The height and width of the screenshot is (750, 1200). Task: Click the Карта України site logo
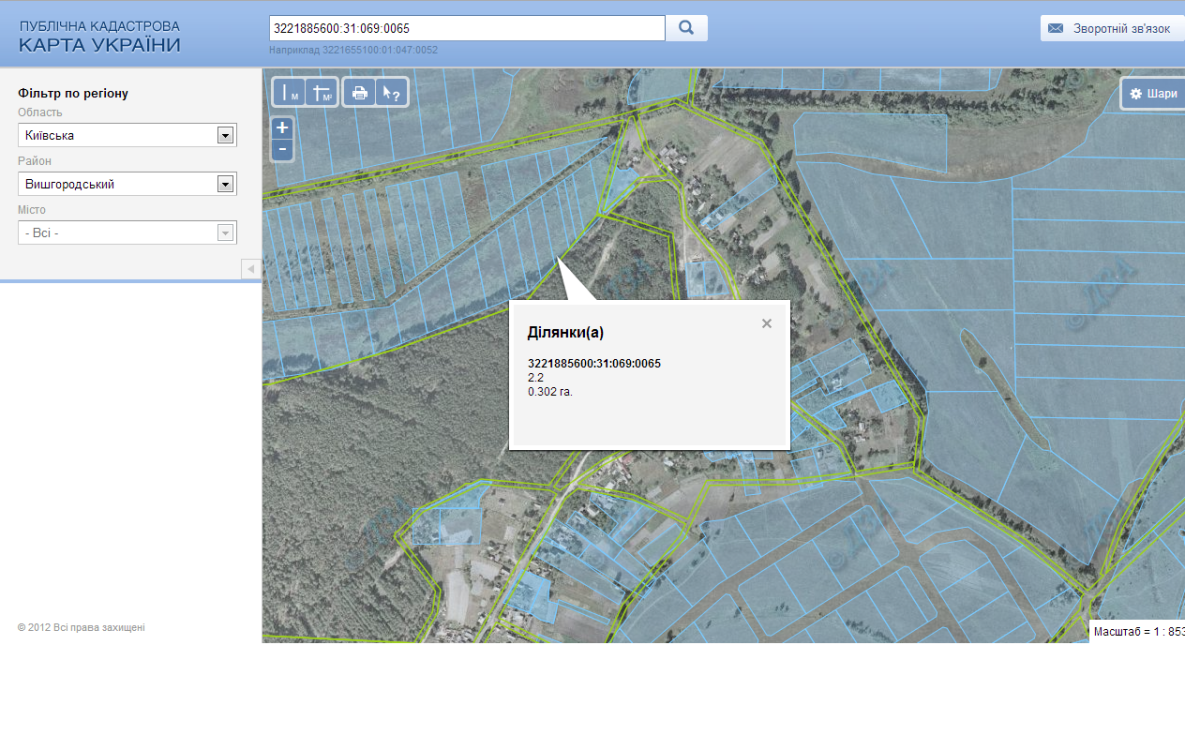pyautogui.click(x=100, y=37)
